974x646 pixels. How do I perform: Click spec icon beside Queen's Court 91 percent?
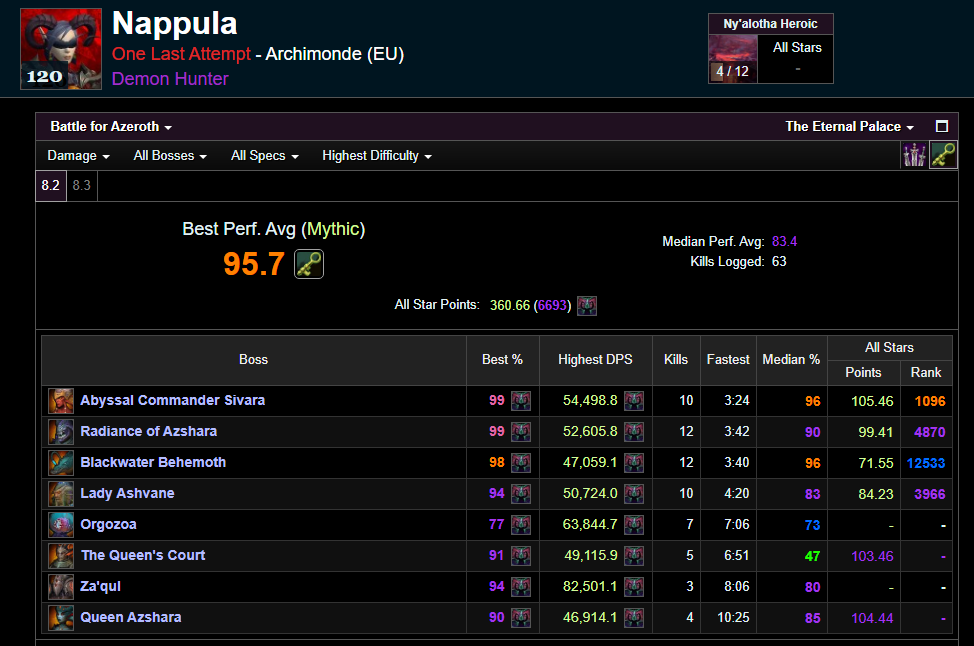521,556
